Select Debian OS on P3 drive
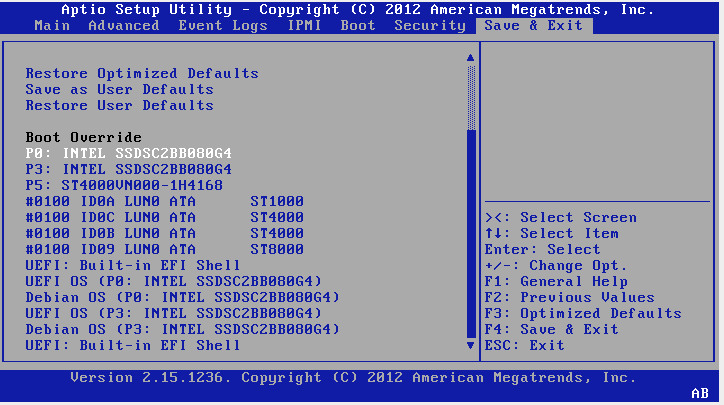 click(182, 329)
